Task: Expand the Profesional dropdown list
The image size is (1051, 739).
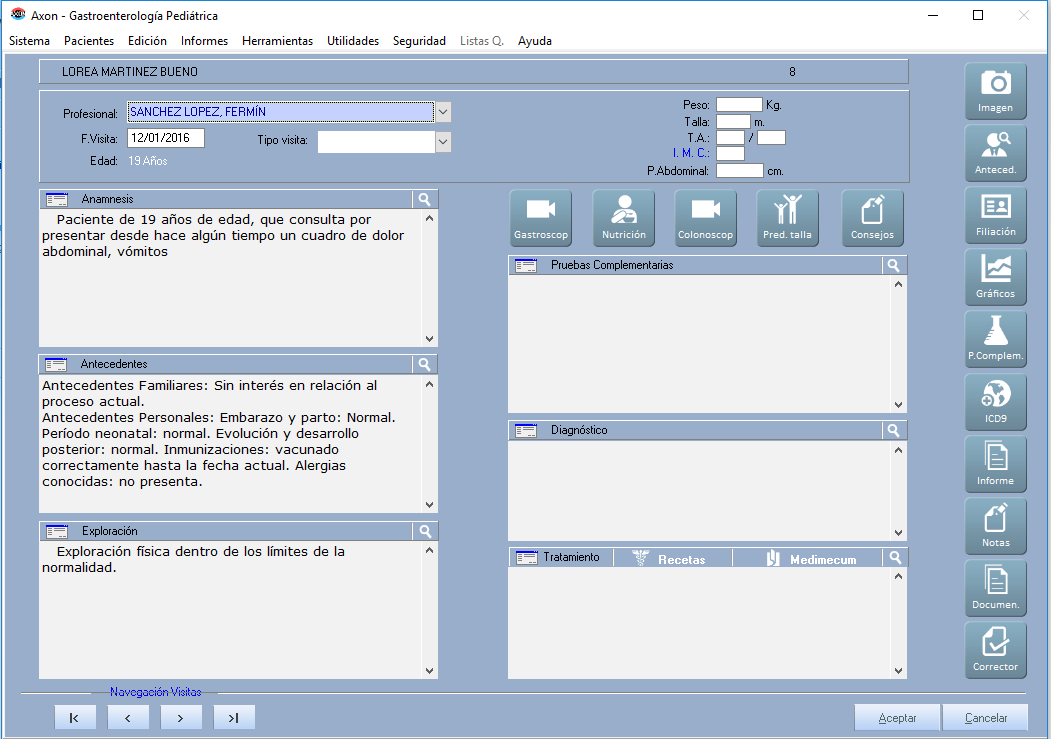Action: (444, 112)
